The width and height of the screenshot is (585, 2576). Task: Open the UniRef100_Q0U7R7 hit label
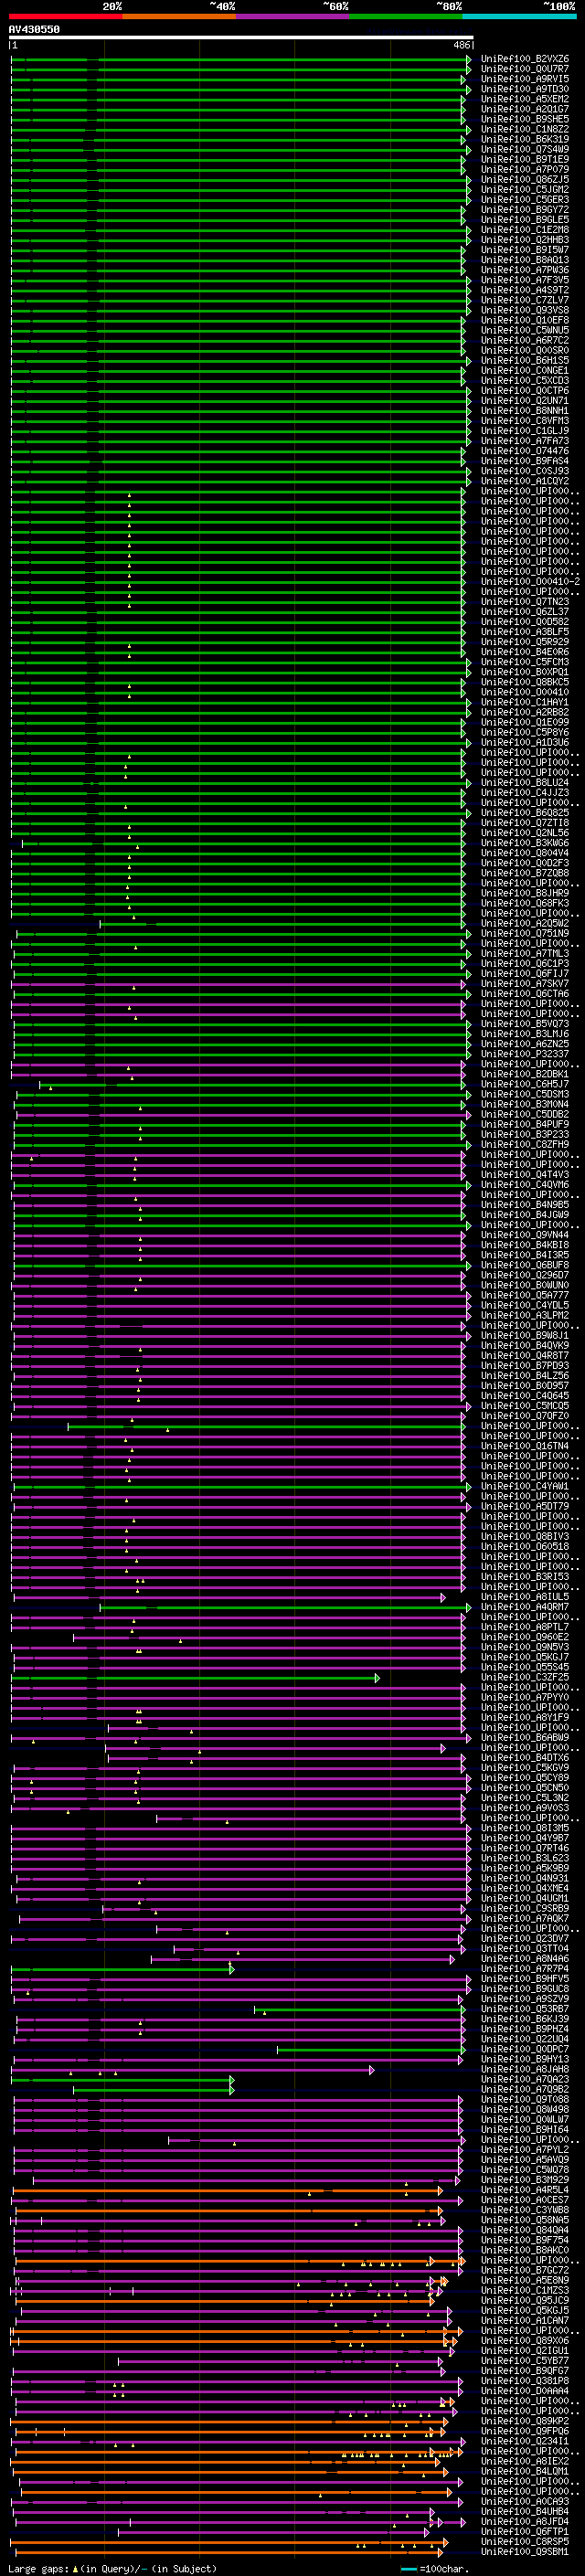tap(524, 69)
